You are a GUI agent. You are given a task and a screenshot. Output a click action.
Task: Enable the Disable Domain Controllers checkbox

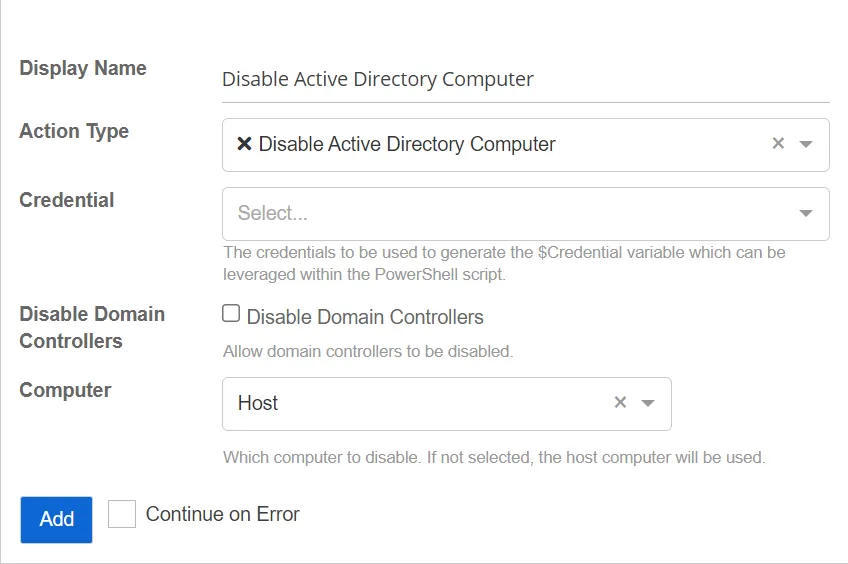click(231, 313)
